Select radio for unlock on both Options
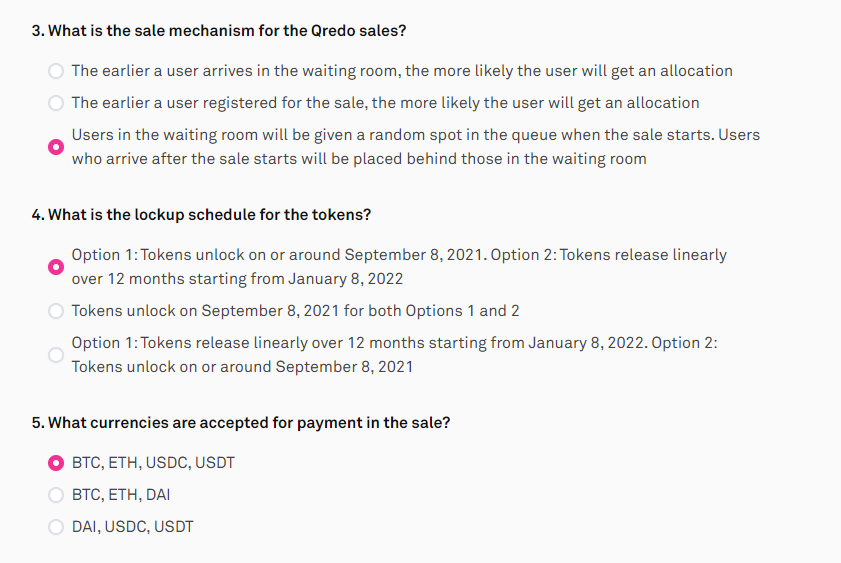 [57, 311]
